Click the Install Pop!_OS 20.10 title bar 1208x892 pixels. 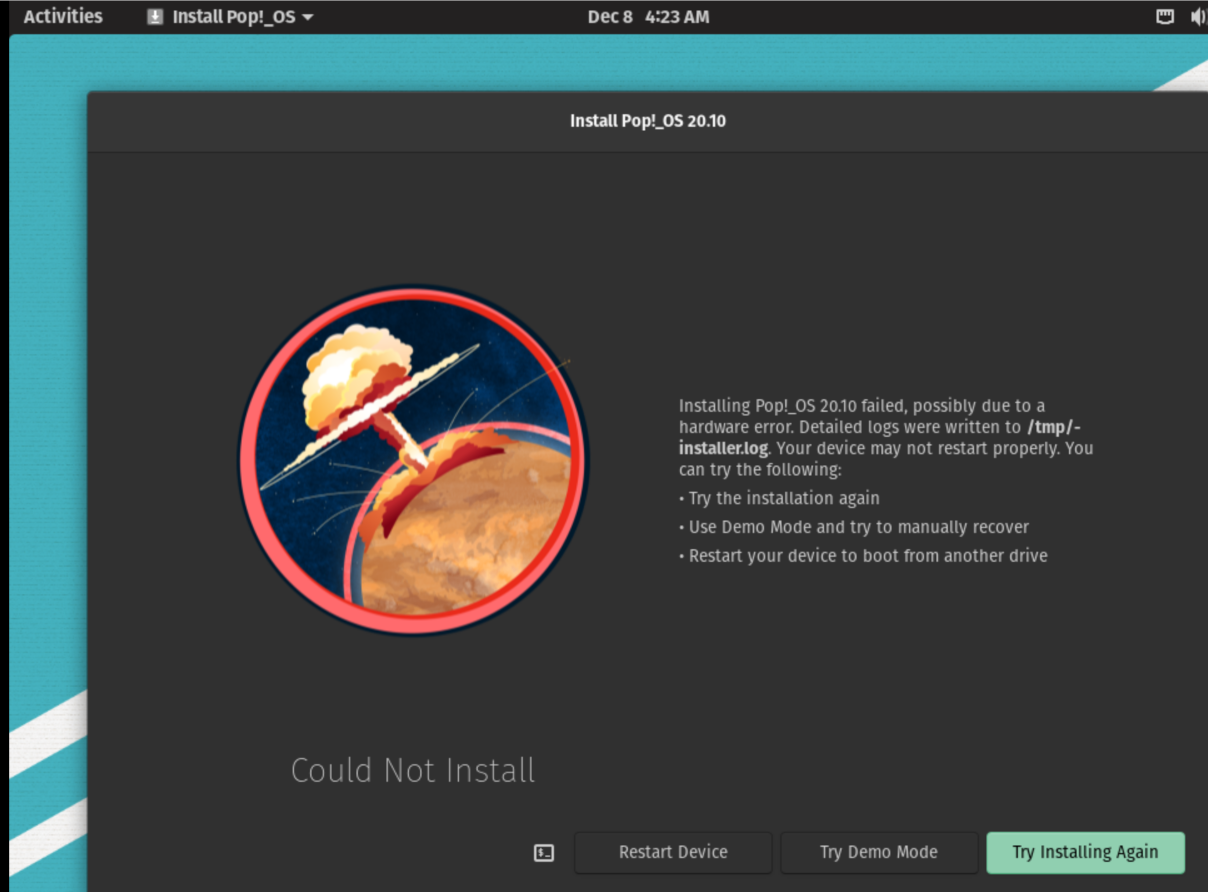[x=647, y=120]
